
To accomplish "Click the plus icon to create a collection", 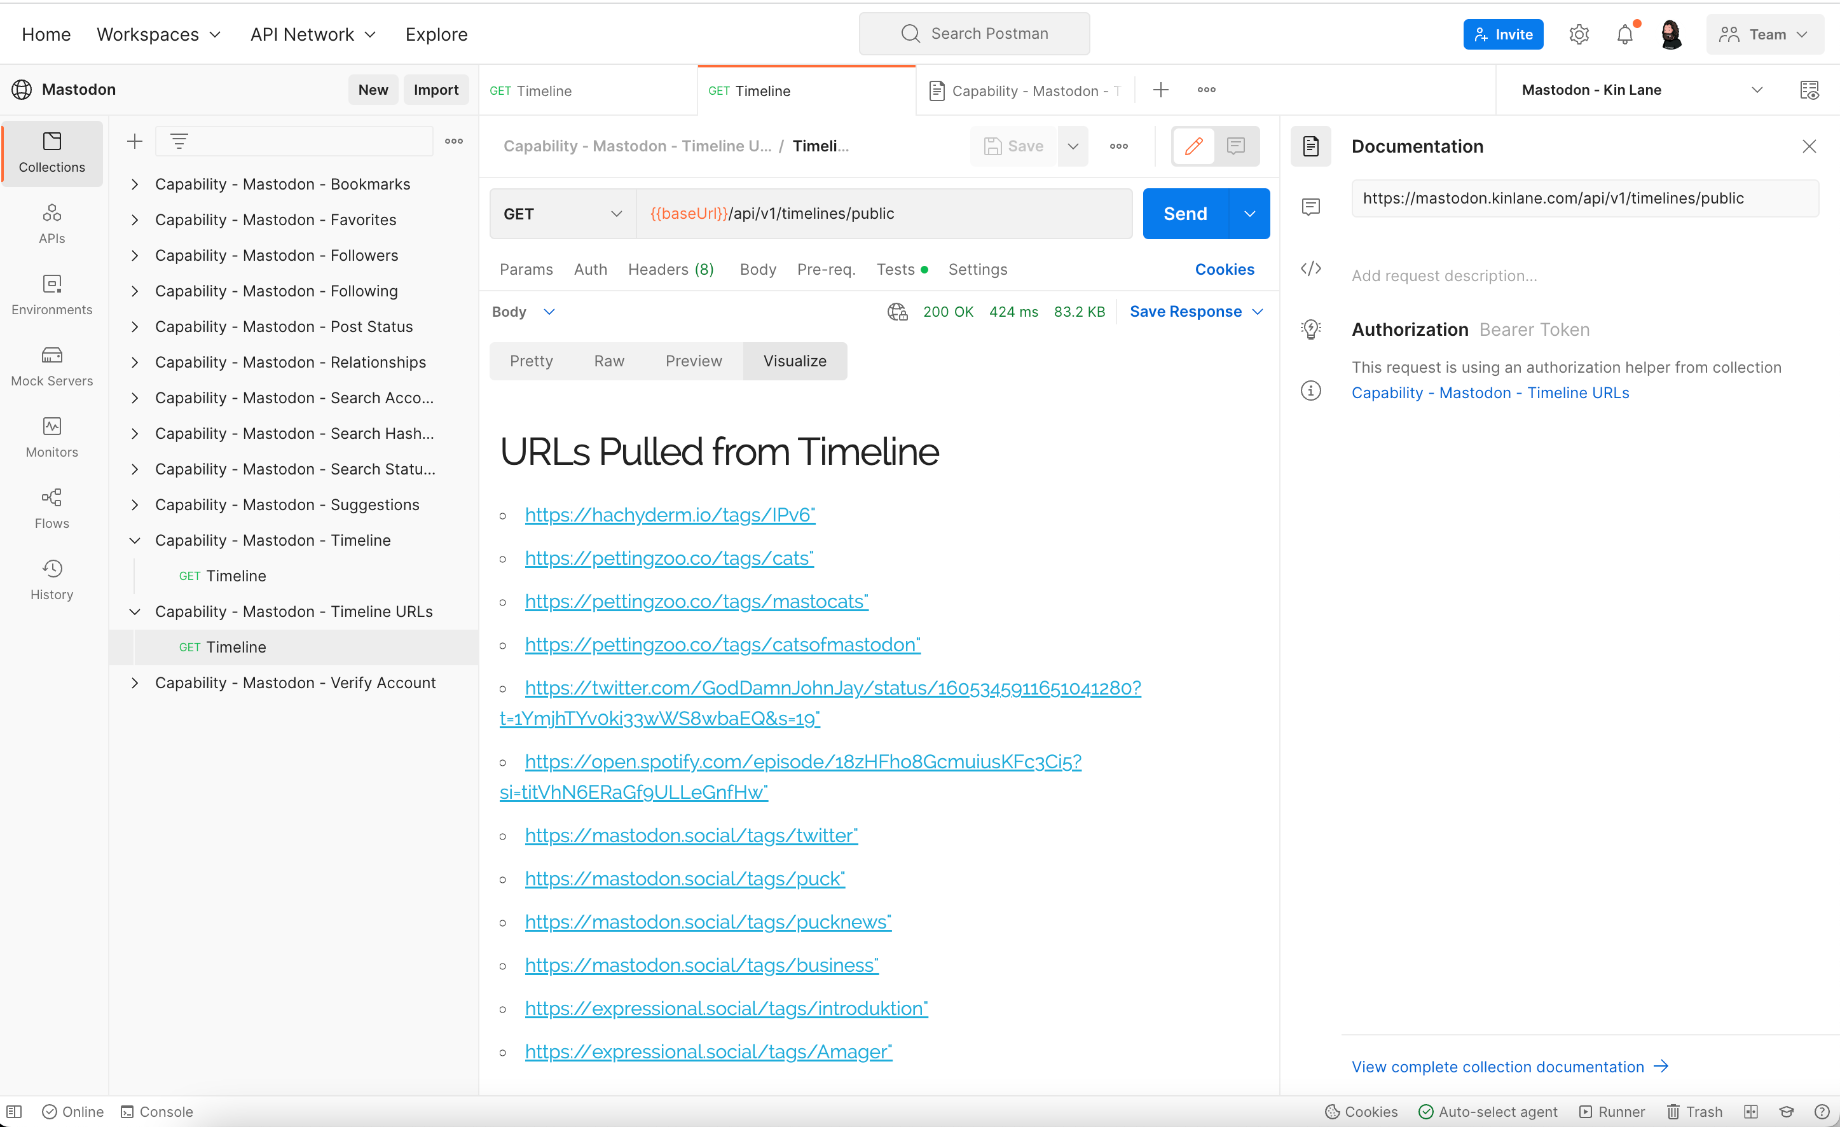I will coord(135,141).
